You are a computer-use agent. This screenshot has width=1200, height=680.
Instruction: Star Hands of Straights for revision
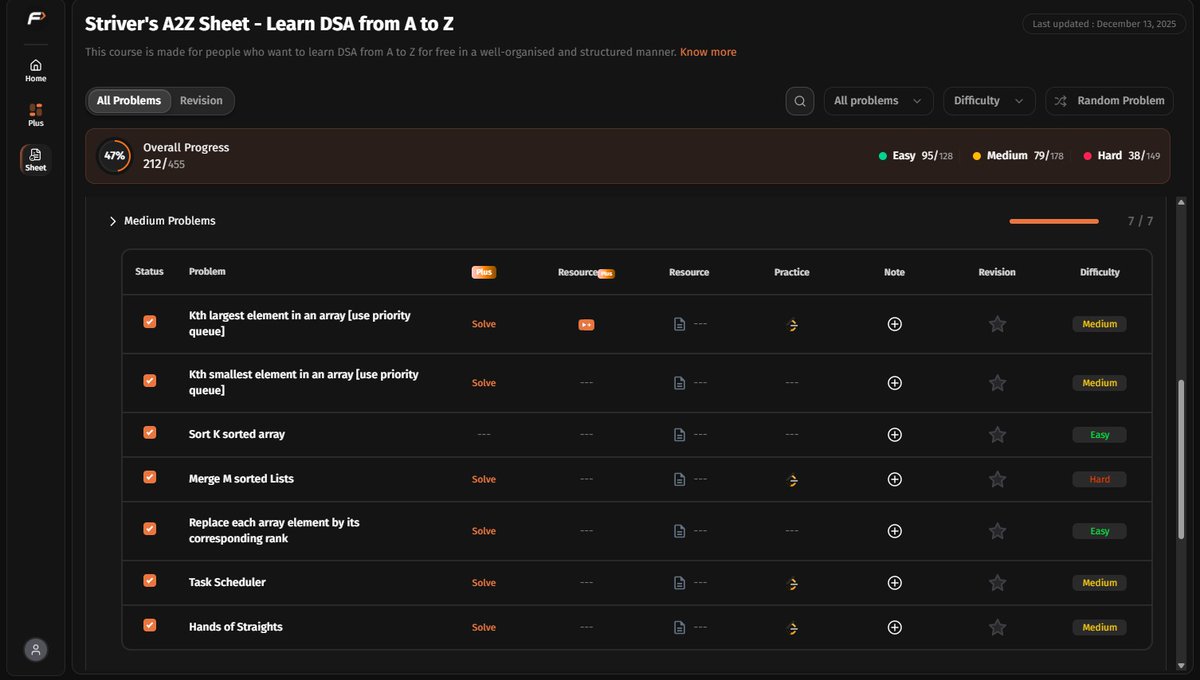[x=997, y=627]
